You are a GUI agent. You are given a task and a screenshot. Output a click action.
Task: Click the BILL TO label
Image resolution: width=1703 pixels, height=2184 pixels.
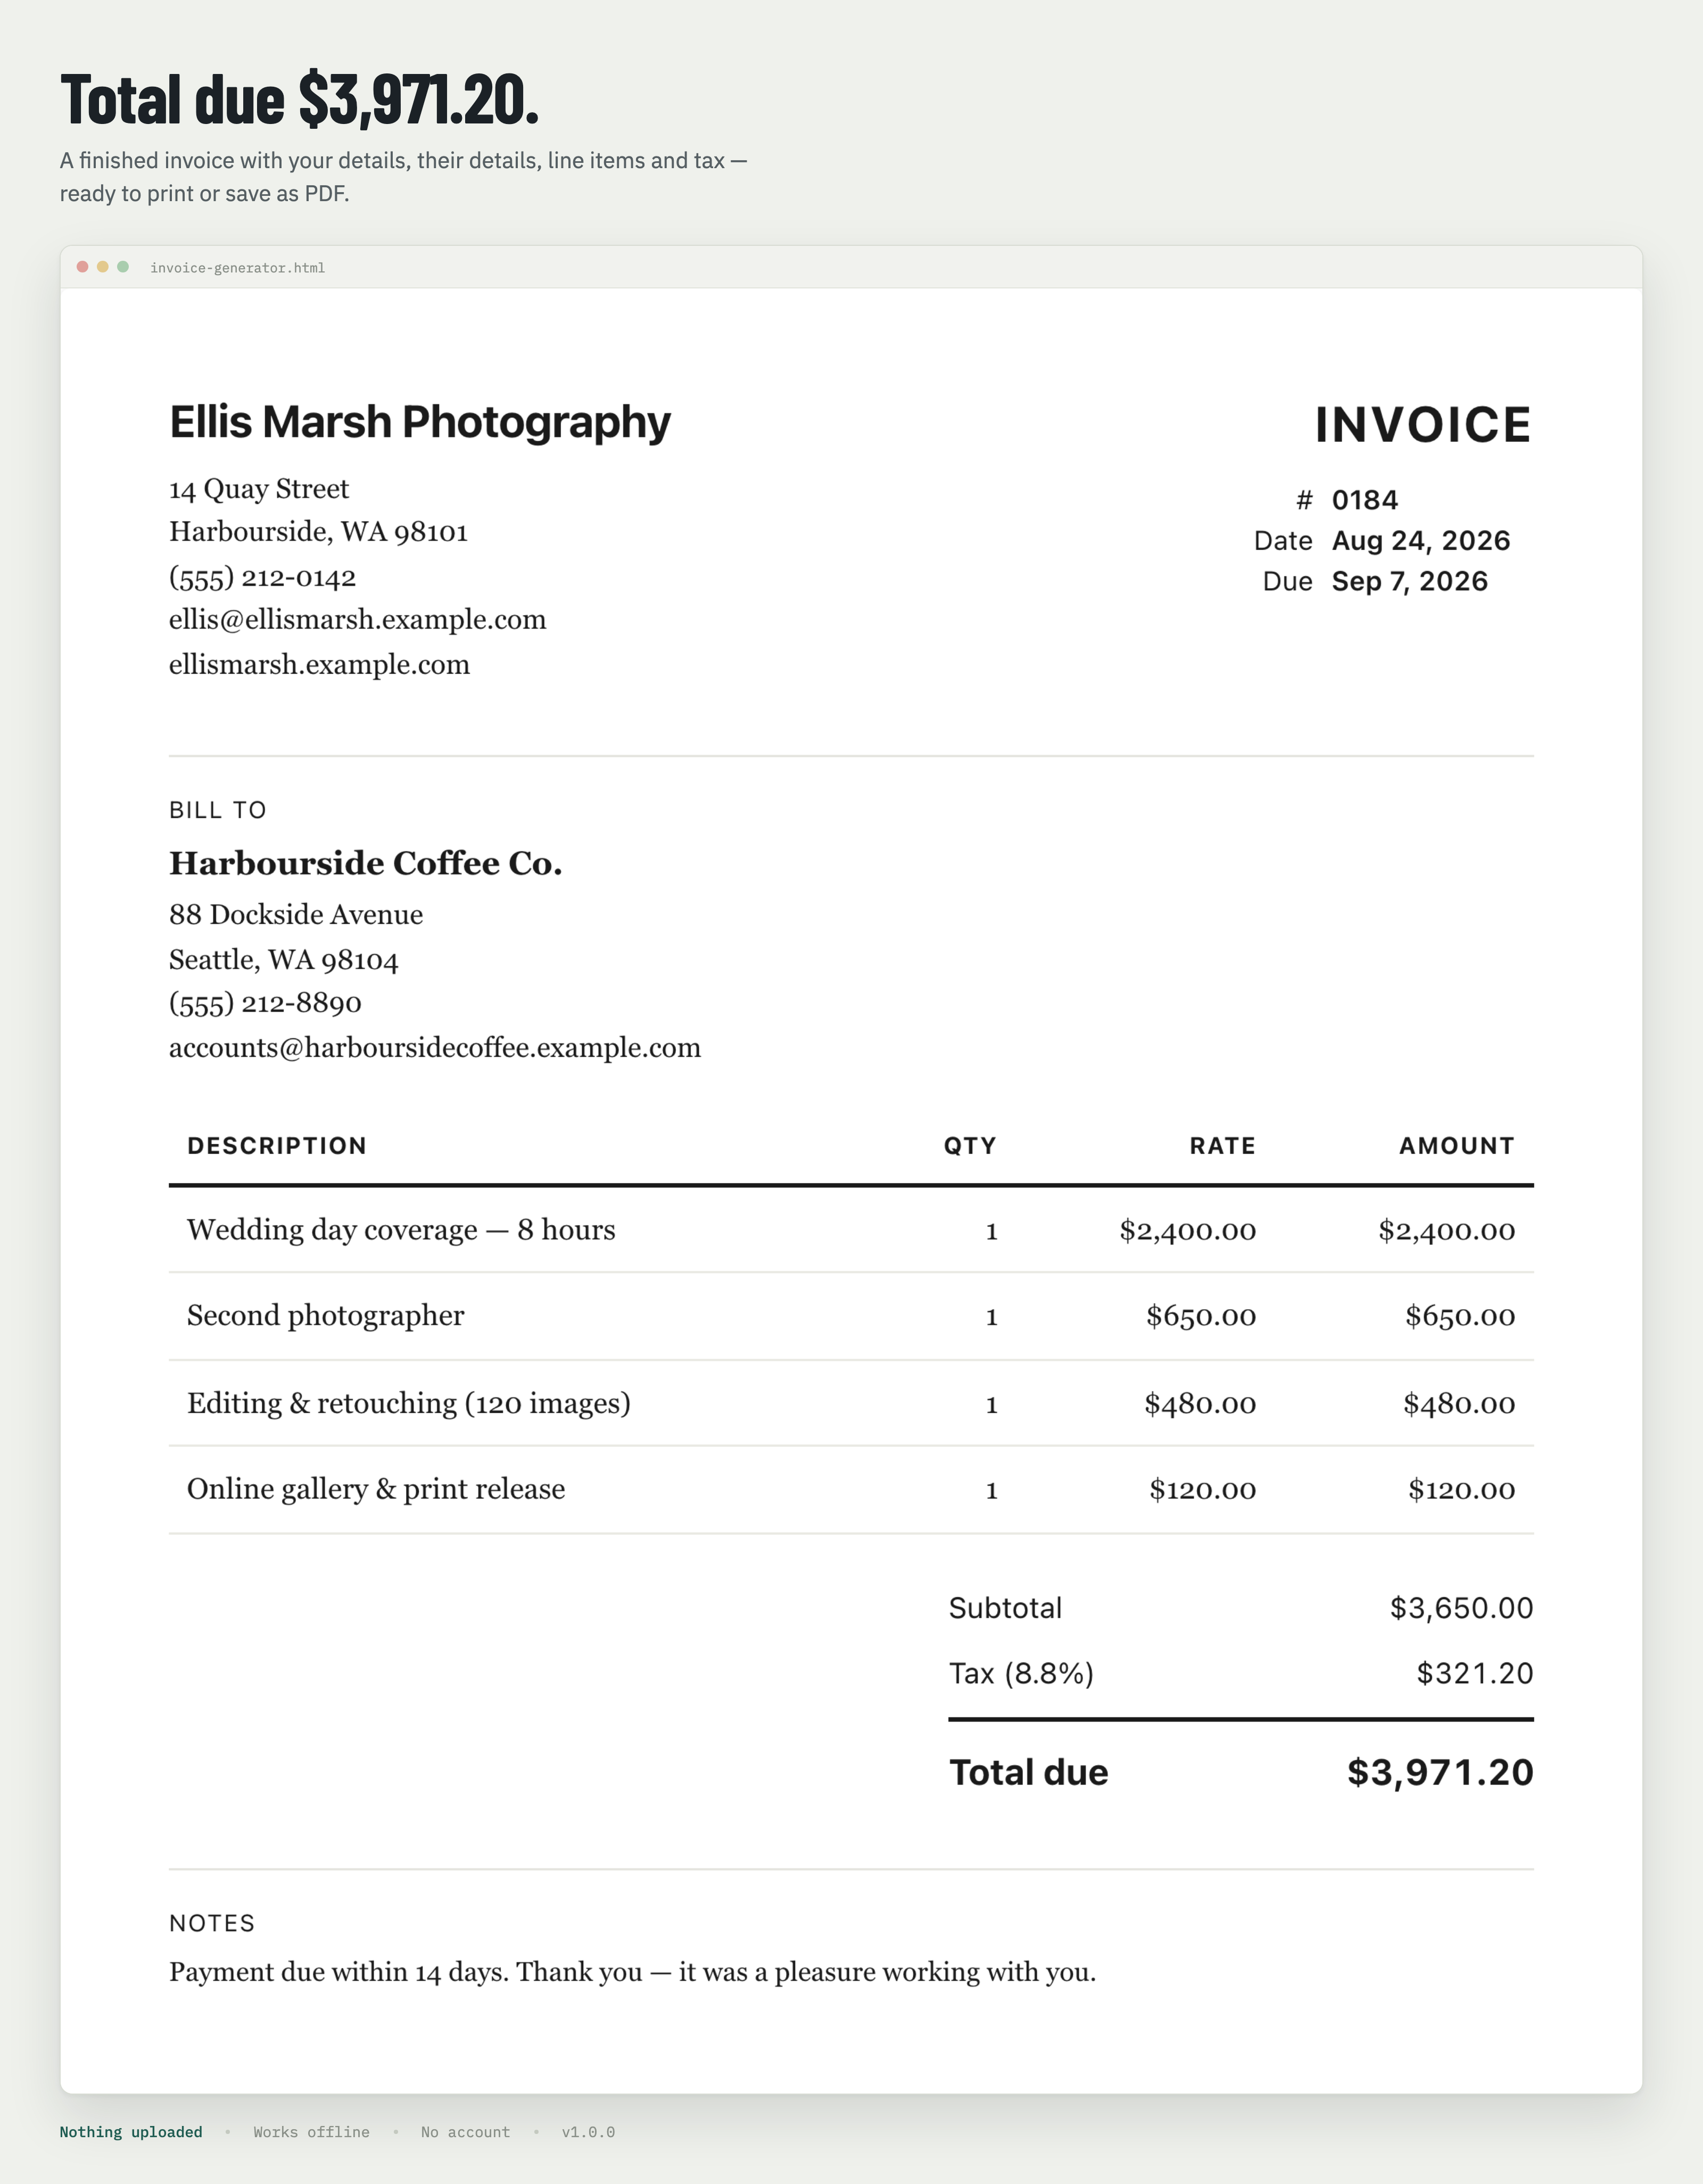(x=218, y=810)
